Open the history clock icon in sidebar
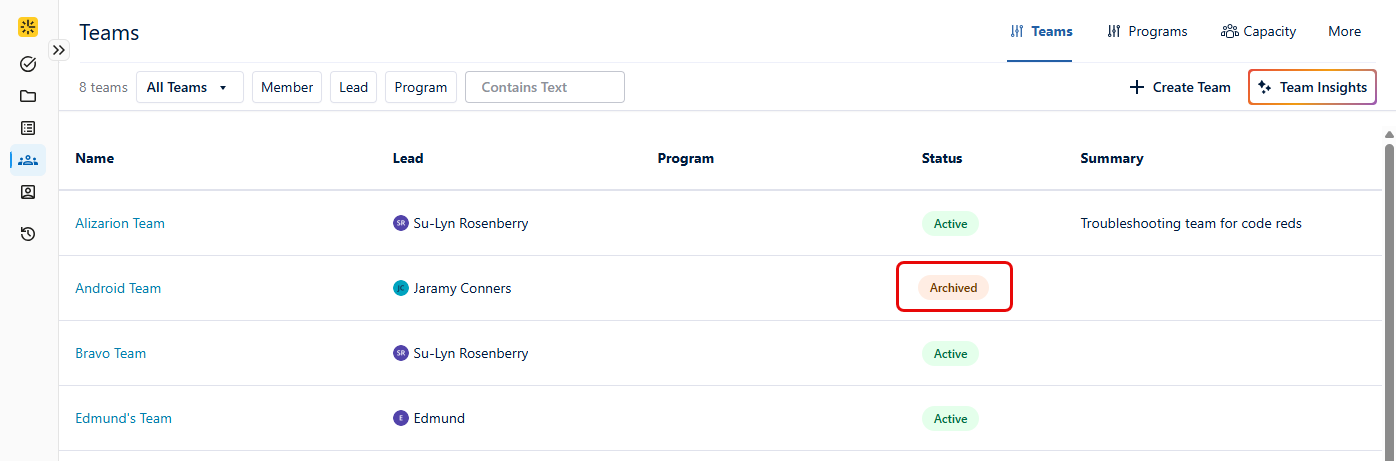 [28, 234]
